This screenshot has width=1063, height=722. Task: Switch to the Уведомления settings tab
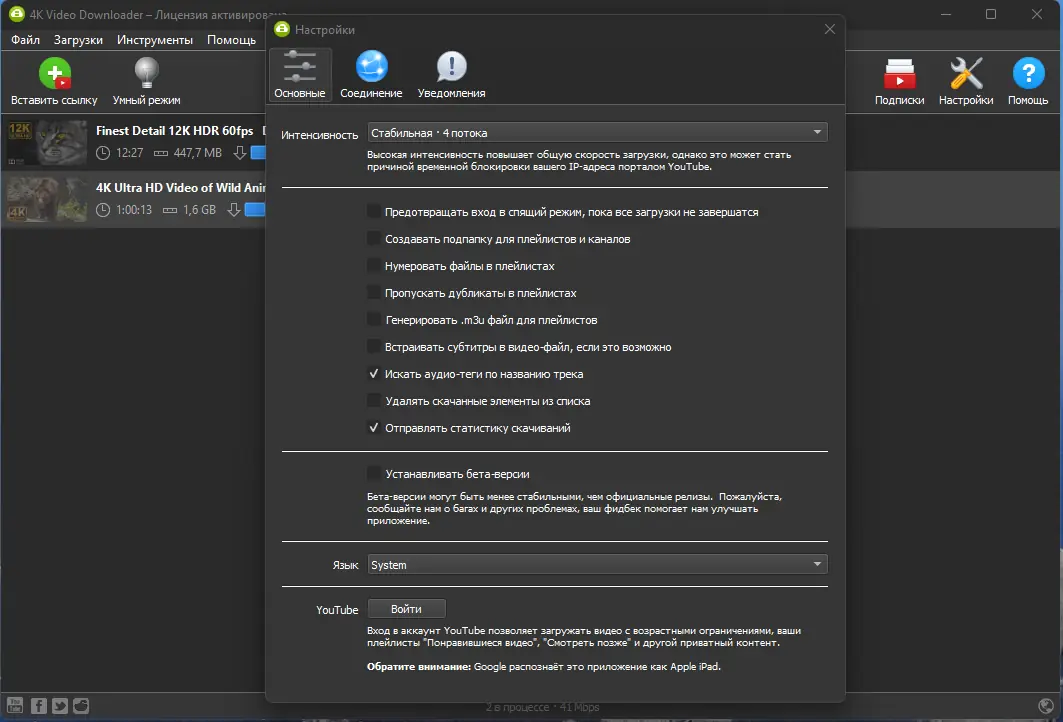coord(452,75)
